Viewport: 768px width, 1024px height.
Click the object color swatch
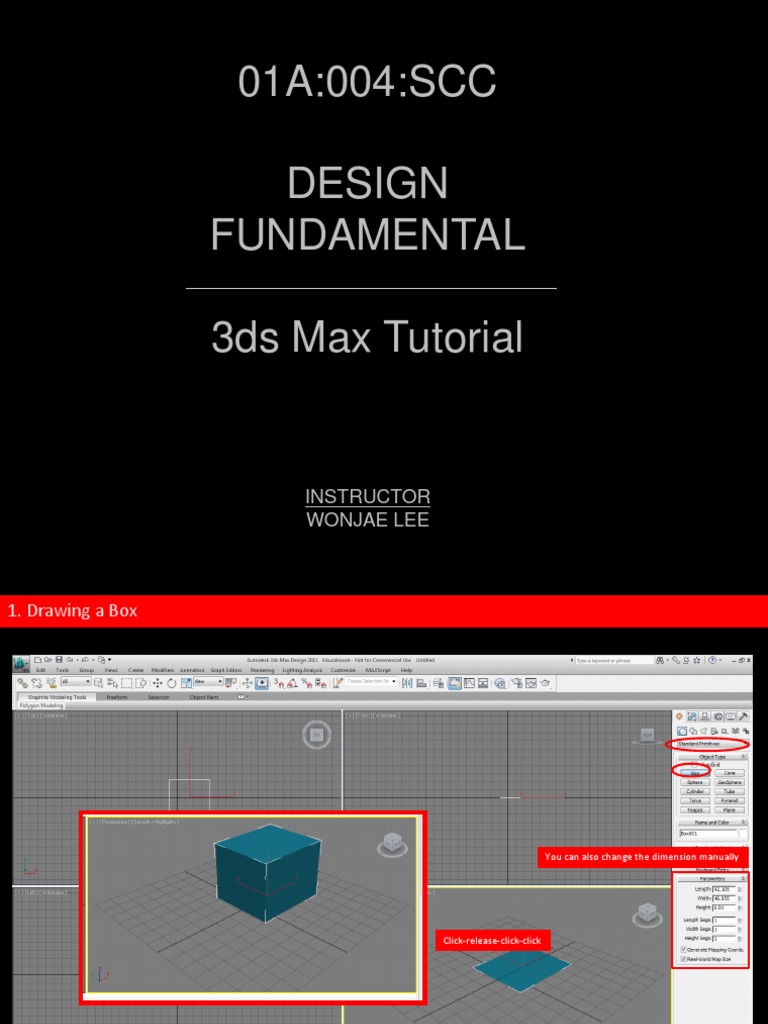tap(743, 832)
